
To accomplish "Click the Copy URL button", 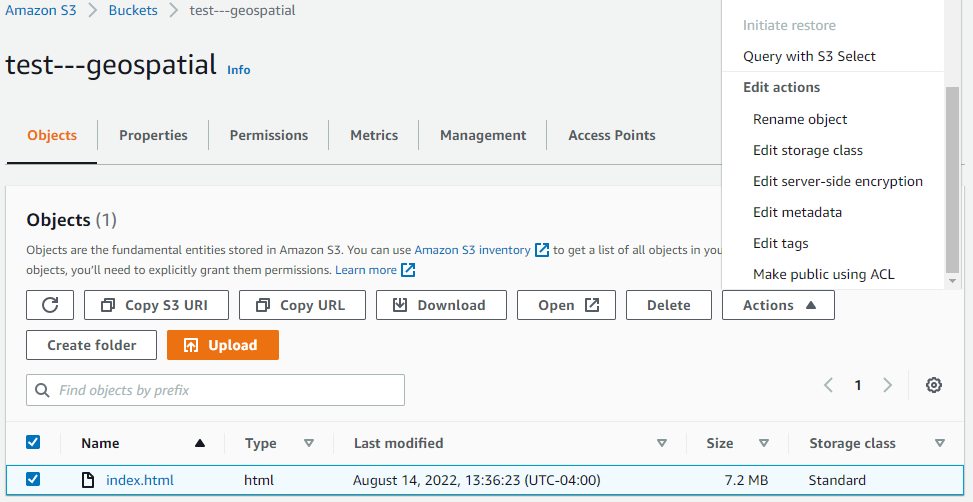I will pyautogui.click(x=302, y=305).
